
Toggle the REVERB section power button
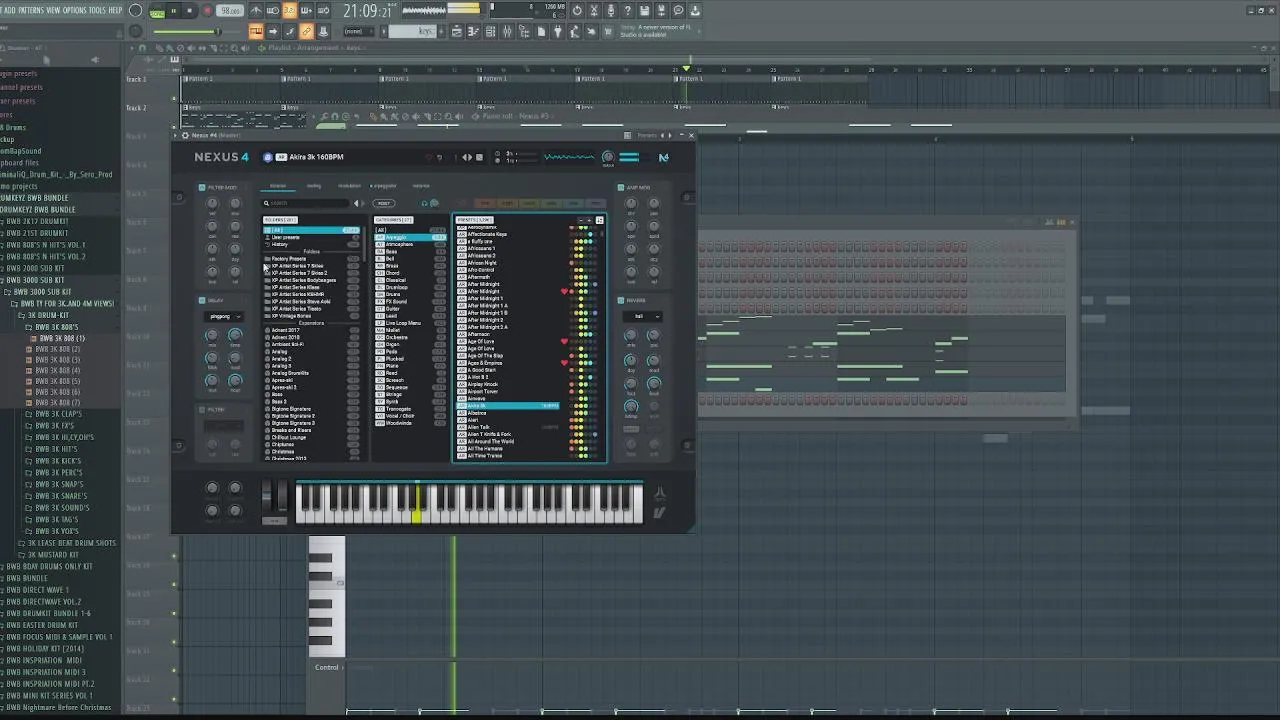[x=621, y=300]
